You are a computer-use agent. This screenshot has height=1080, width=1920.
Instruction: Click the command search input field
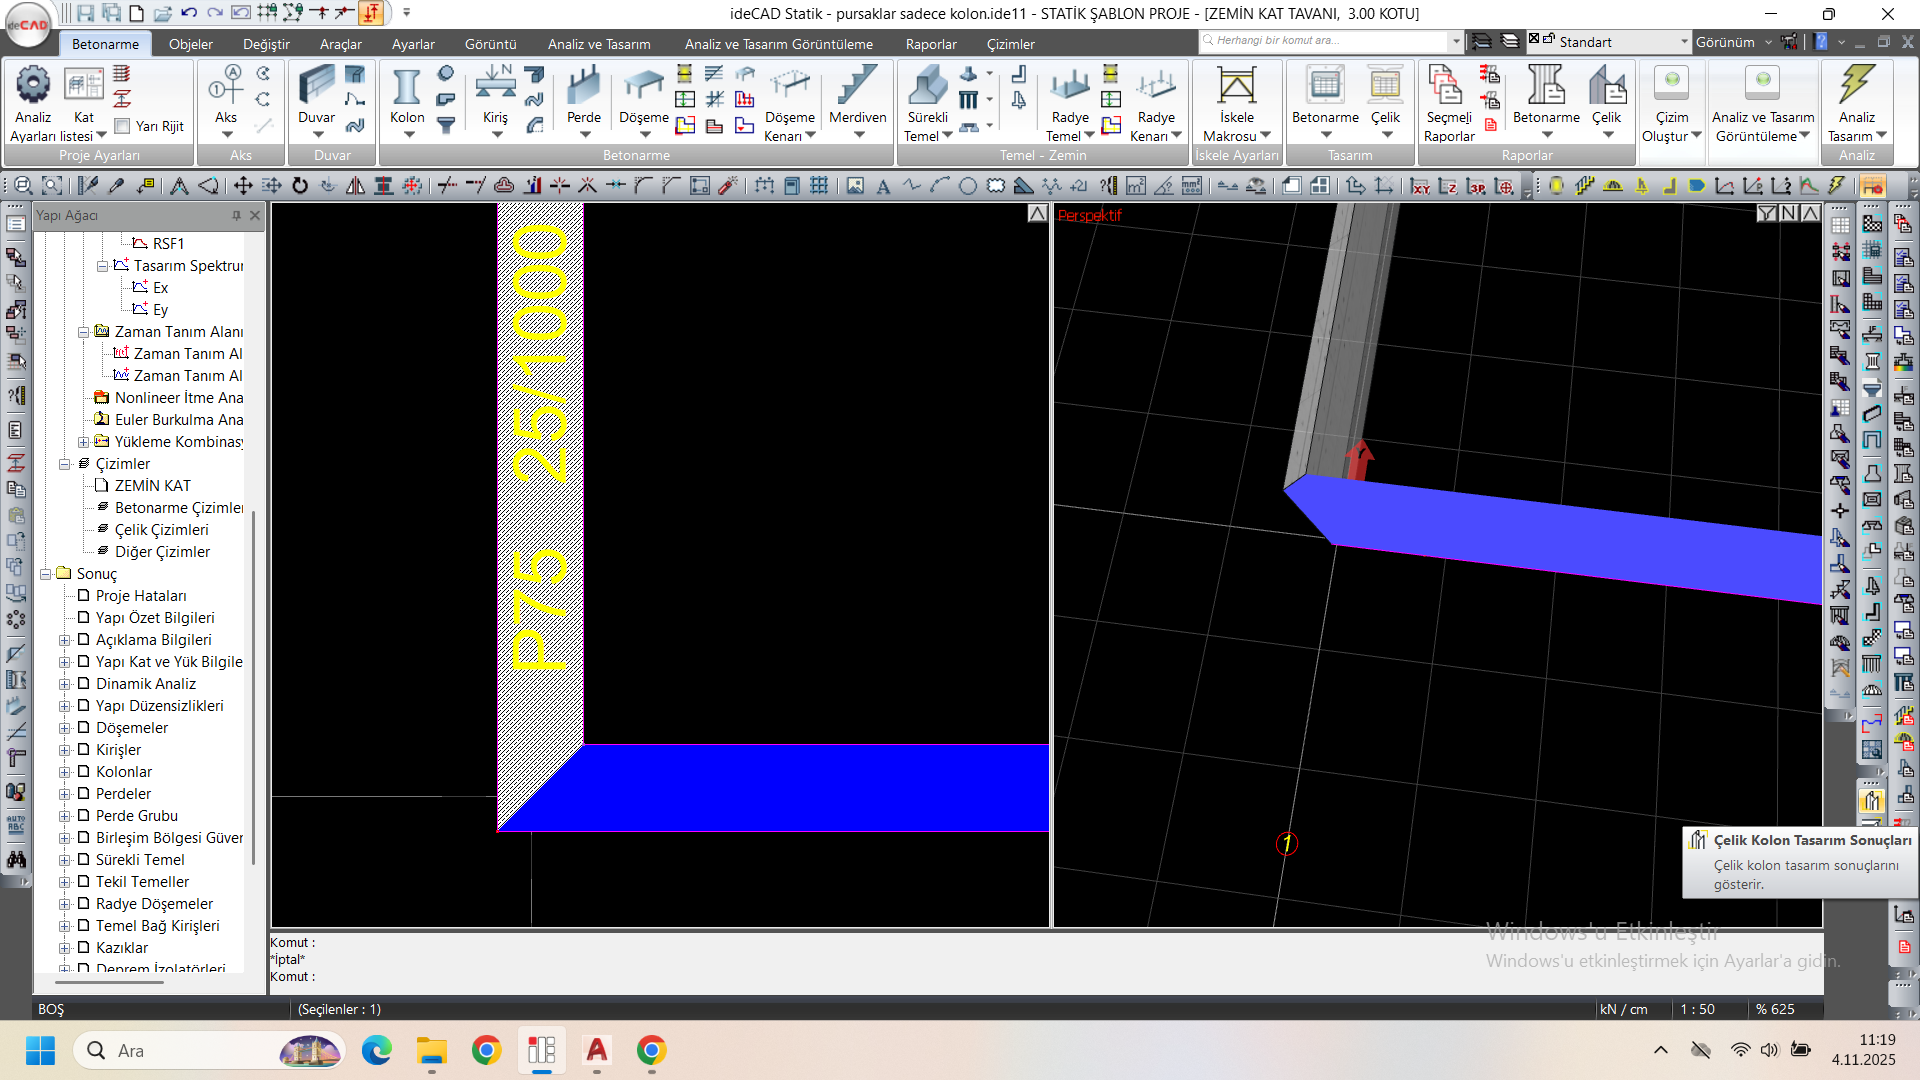(x=1325, y=41)
